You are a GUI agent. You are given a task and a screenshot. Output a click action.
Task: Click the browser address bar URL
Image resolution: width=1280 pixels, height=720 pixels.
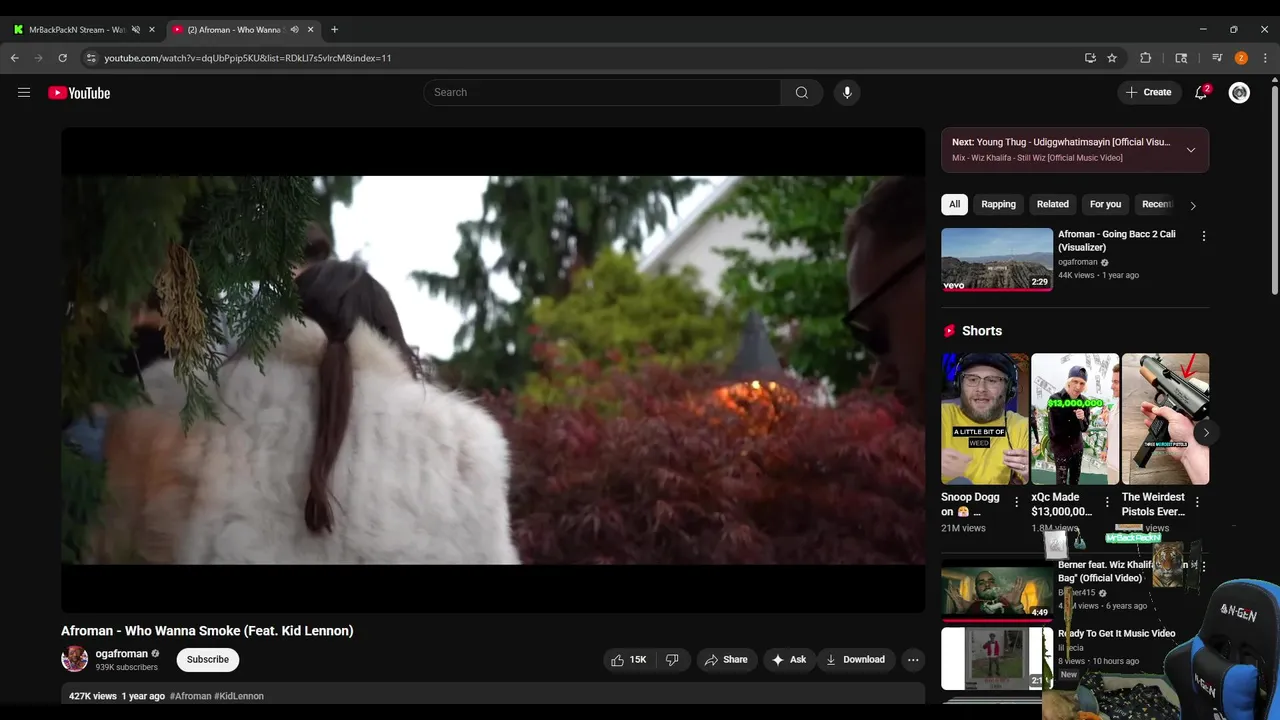tap(248, 58)
